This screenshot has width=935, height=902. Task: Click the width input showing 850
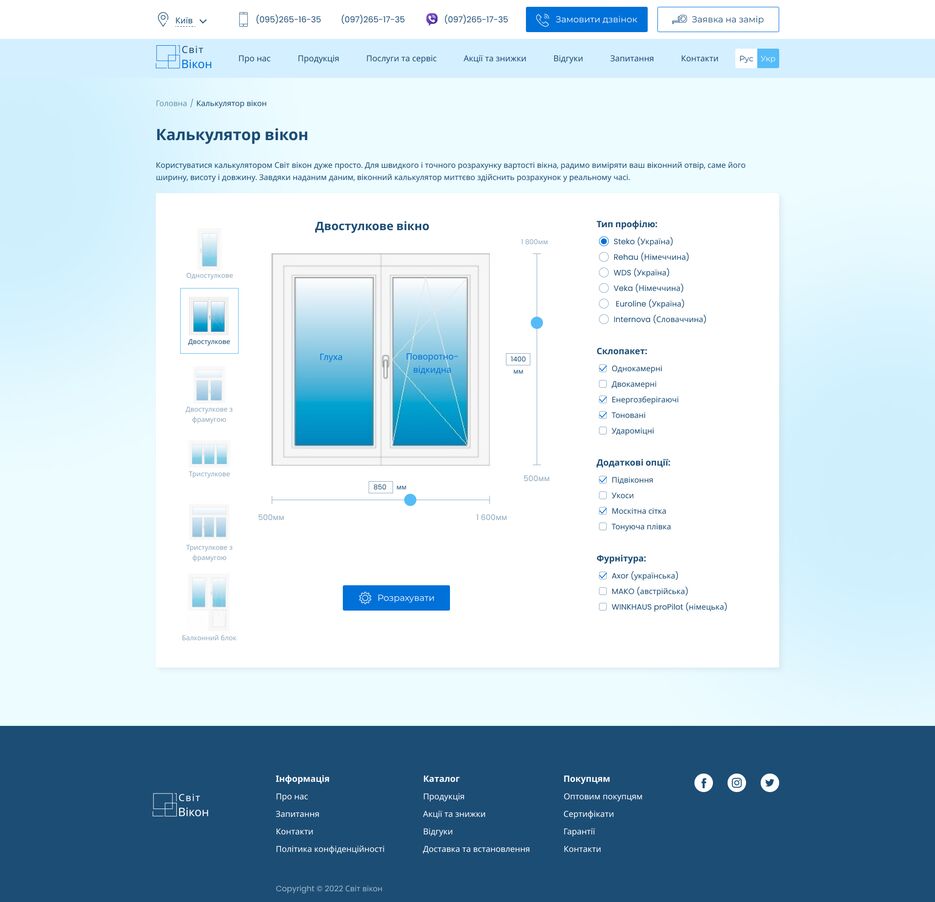pyautogui.click(x=380, y=487)
